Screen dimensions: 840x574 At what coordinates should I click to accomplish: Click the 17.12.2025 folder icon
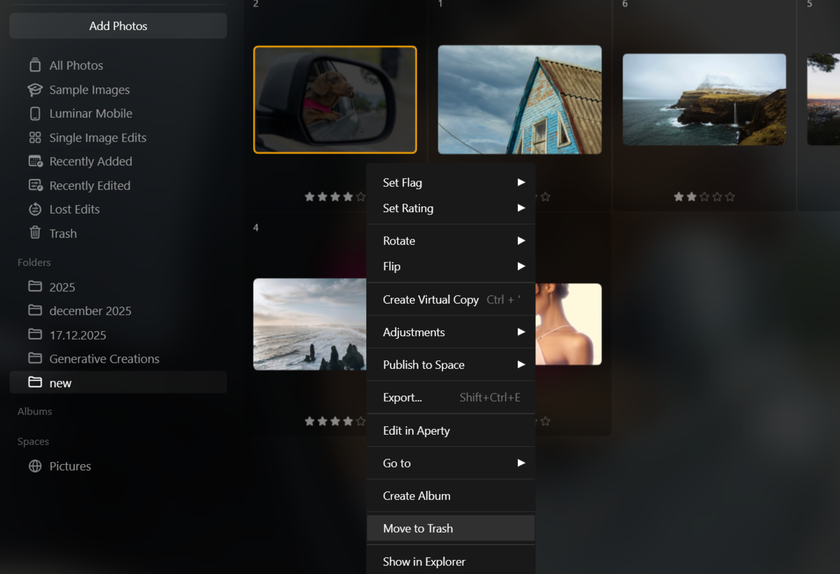click(x=35, y=334)
